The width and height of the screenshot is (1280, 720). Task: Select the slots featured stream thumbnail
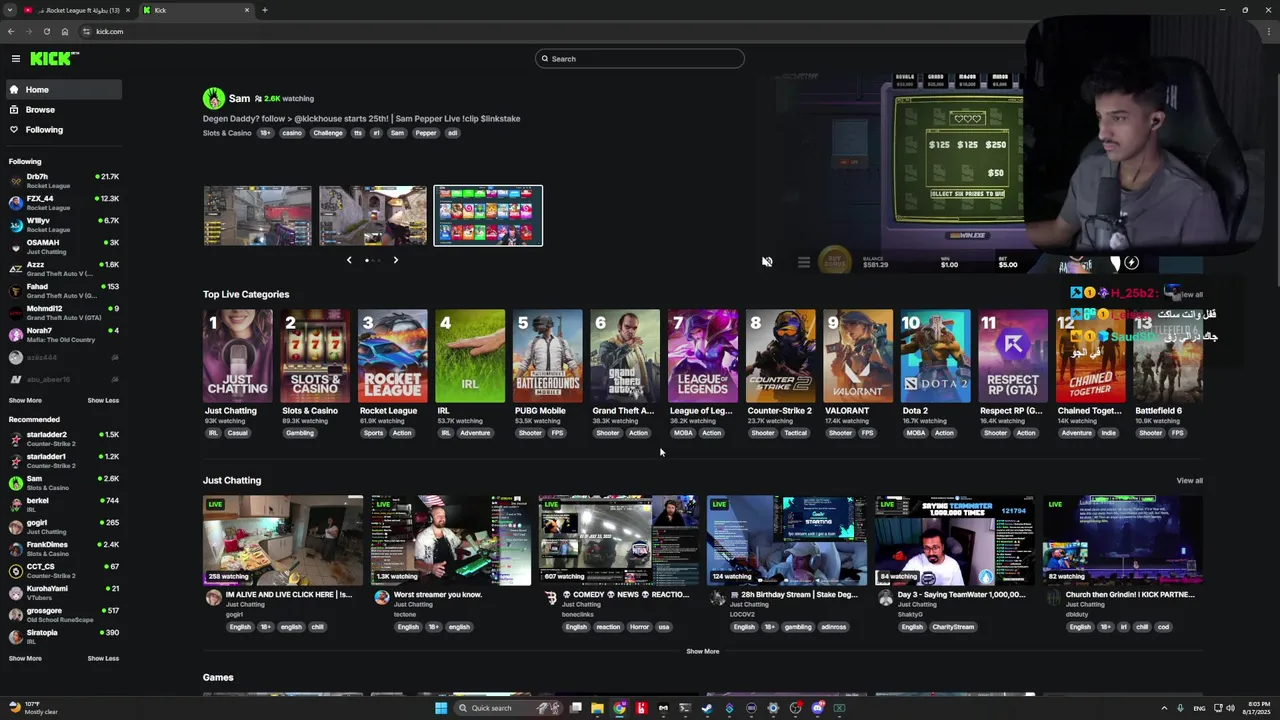[x=488, y=215]
